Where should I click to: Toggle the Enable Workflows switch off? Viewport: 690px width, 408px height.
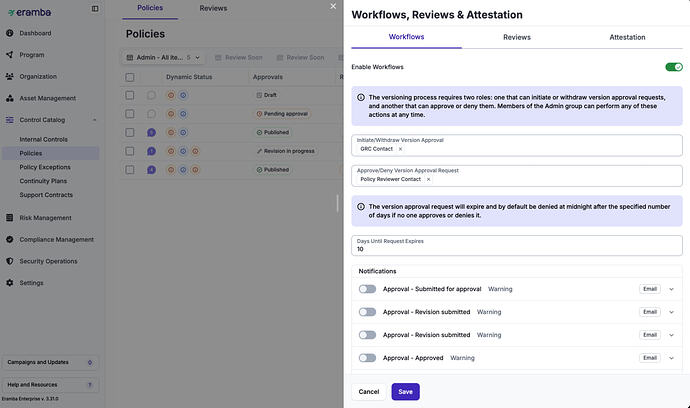(x=674, y=67)
